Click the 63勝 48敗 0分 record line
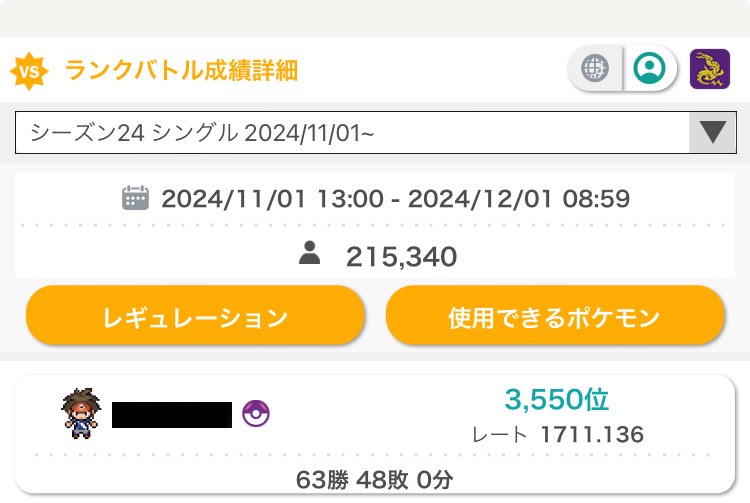The width and height of the screenshot is (750, 503). tap(374, 478)
